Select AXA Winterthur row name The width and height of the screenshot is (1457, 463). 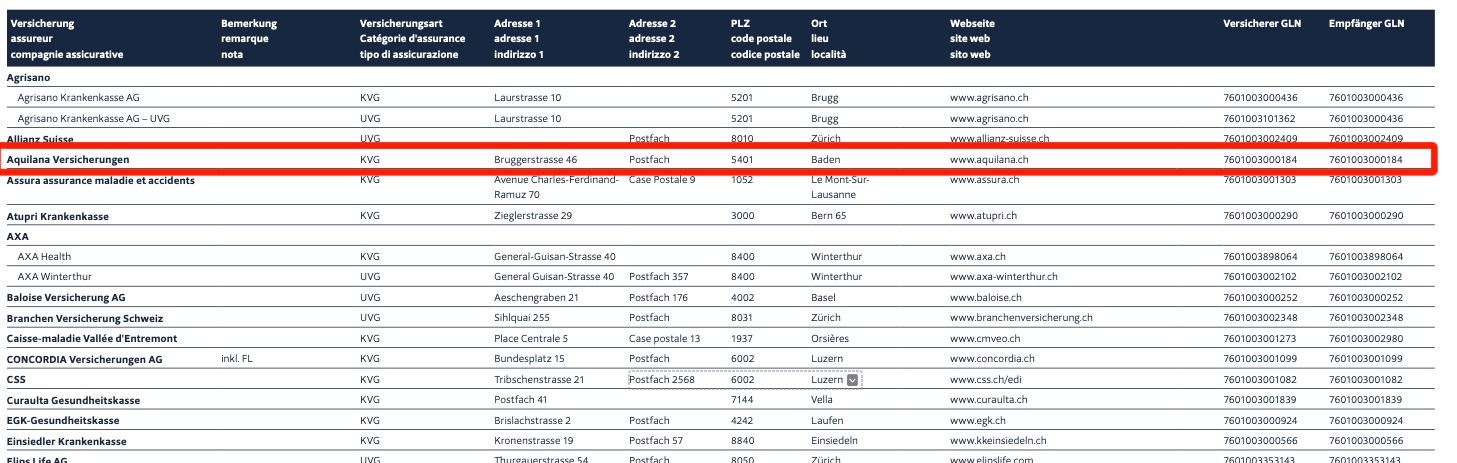55,277
